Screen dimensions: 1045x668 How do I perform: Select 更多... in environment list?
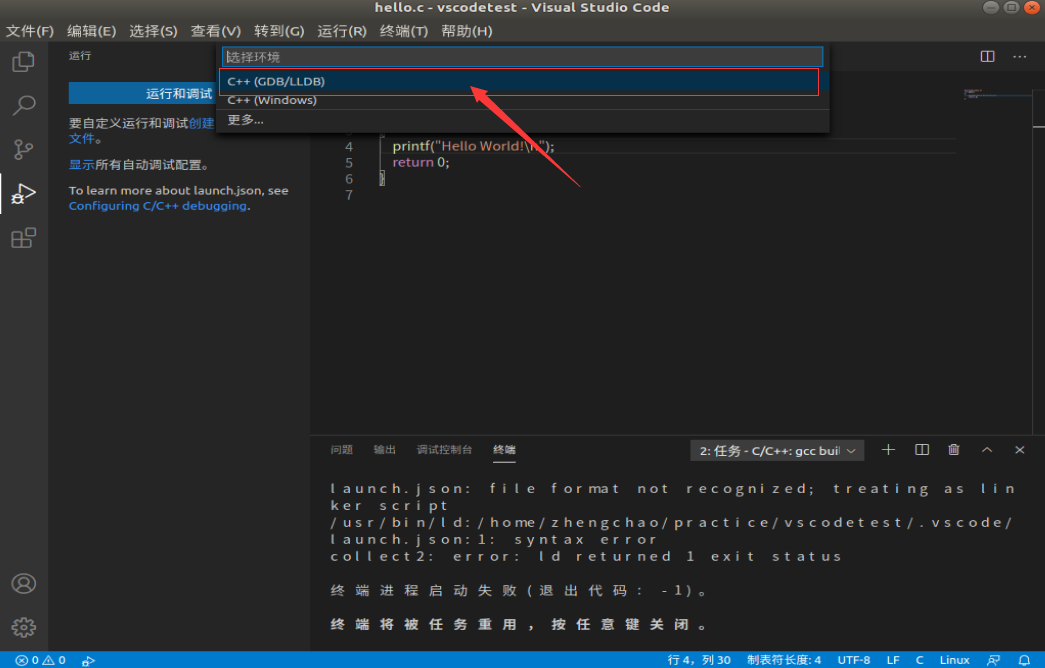[522, 120]
